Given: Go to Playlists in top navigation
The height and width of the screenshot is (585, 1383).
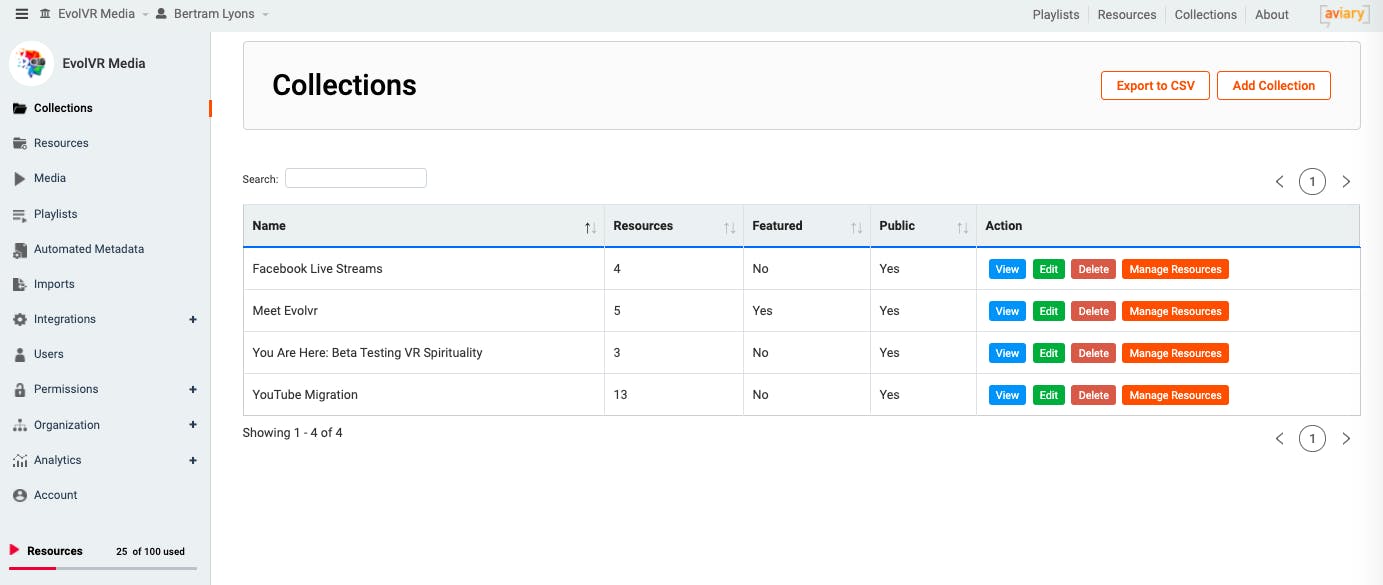Looking at the screenshot, I should pos(1056,15).
